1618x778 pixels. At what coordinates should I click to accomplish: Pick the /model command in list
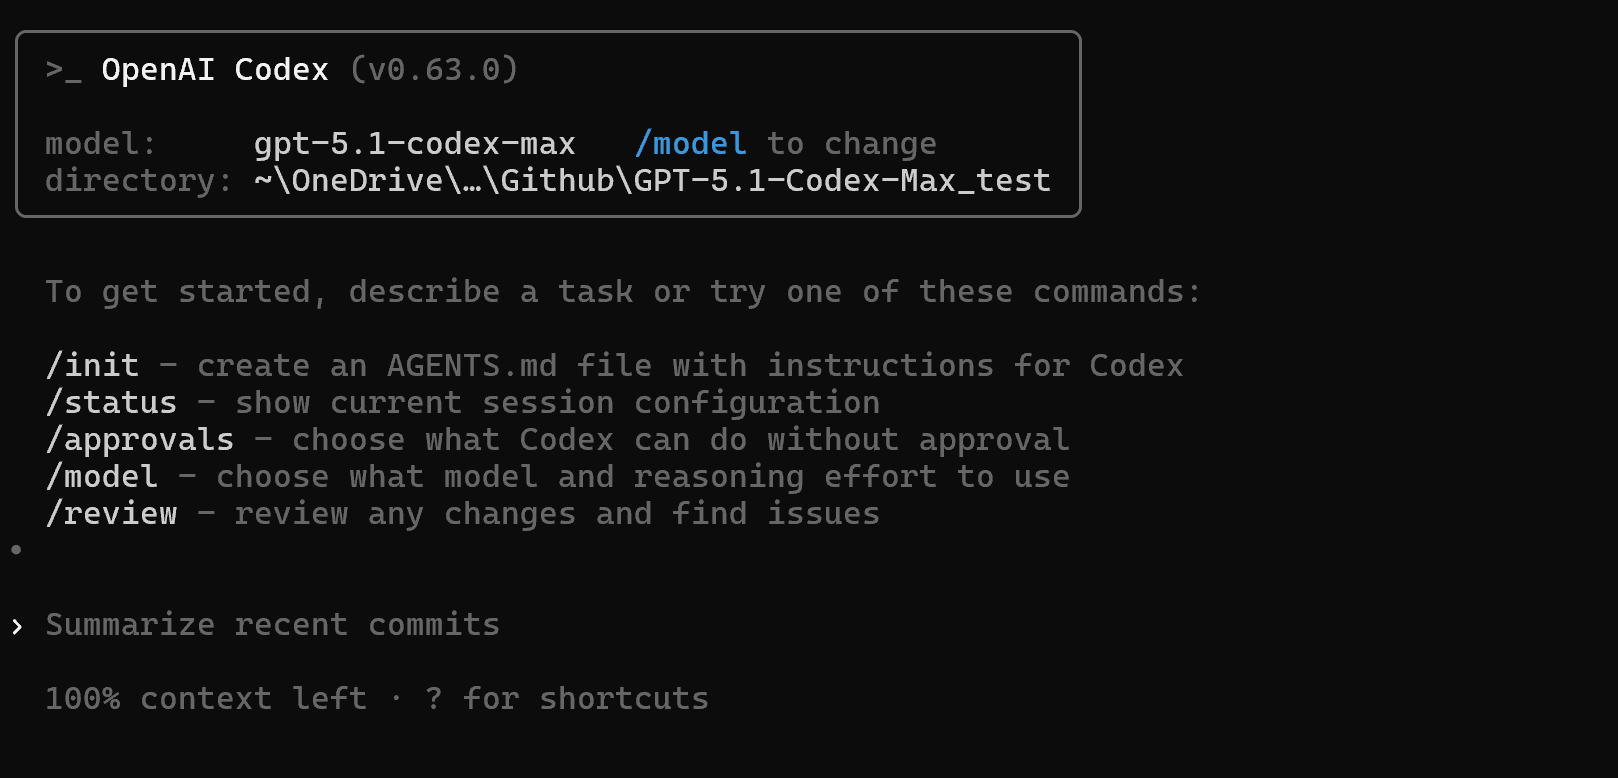[102, 477]
